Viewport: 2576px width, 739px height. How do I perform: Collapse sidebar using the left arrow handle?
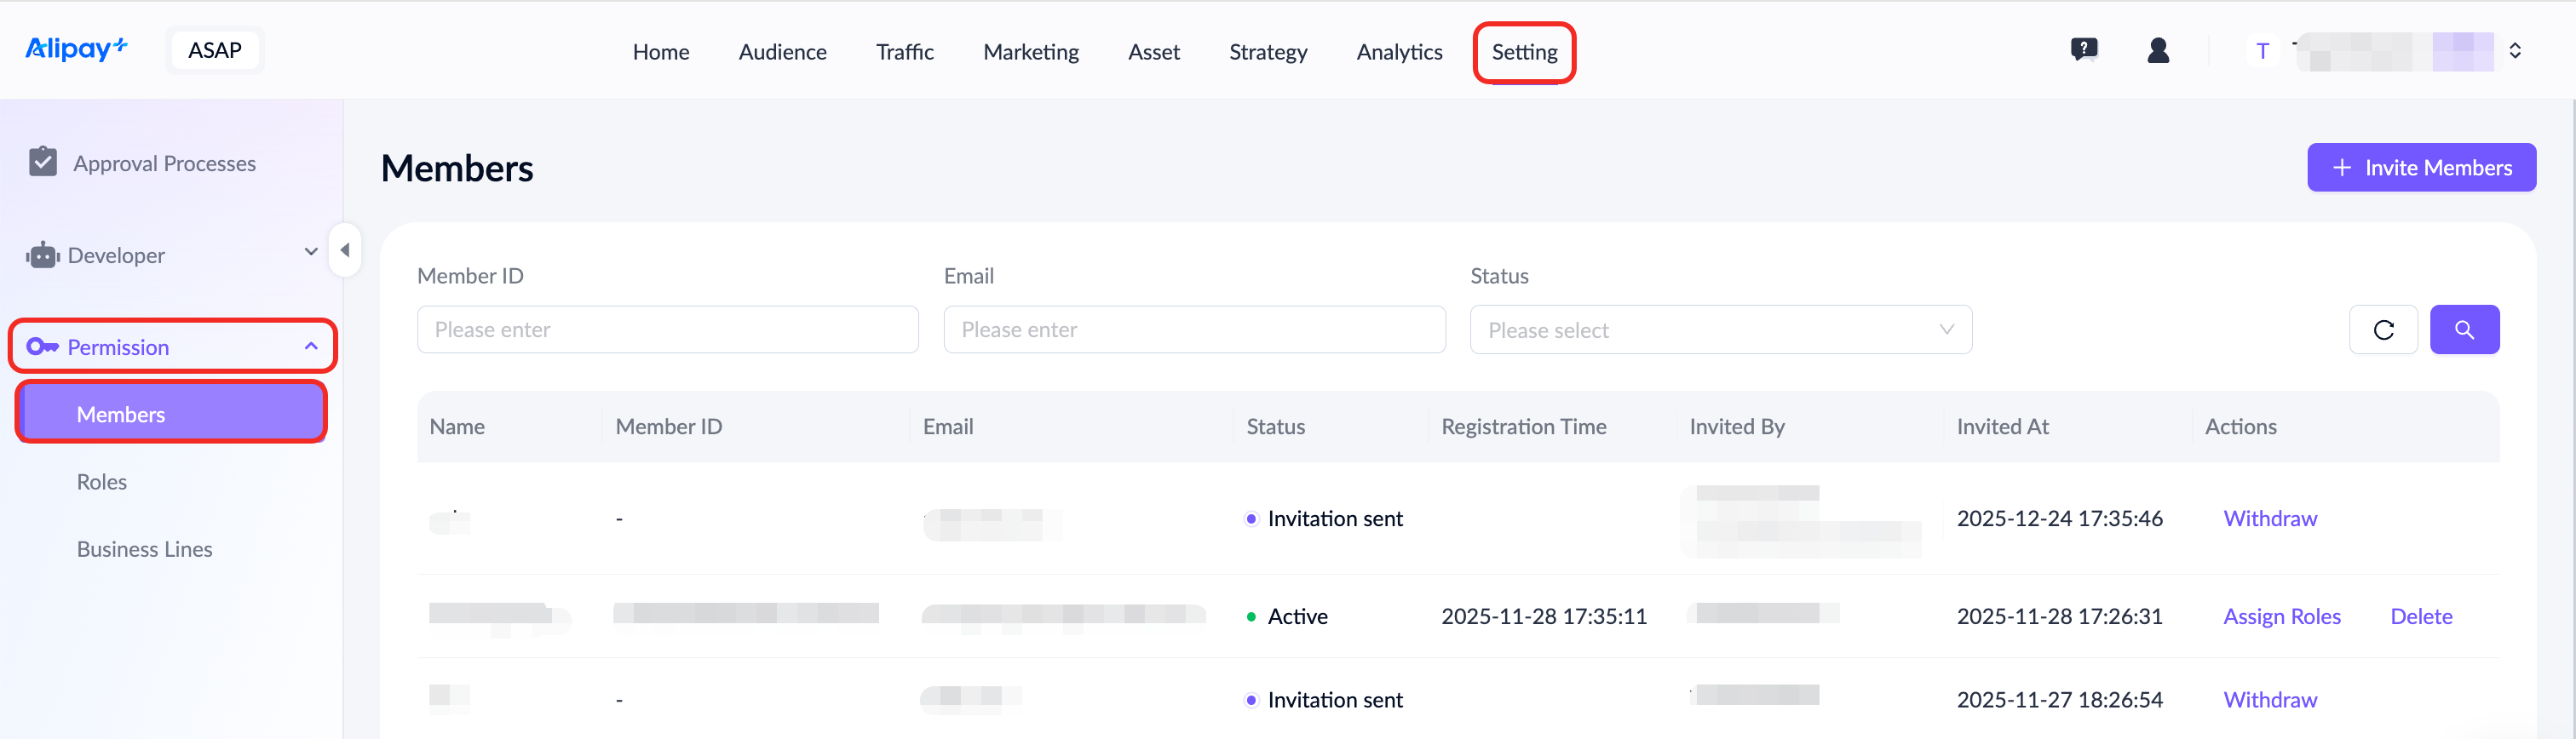[x=345, y=250]
